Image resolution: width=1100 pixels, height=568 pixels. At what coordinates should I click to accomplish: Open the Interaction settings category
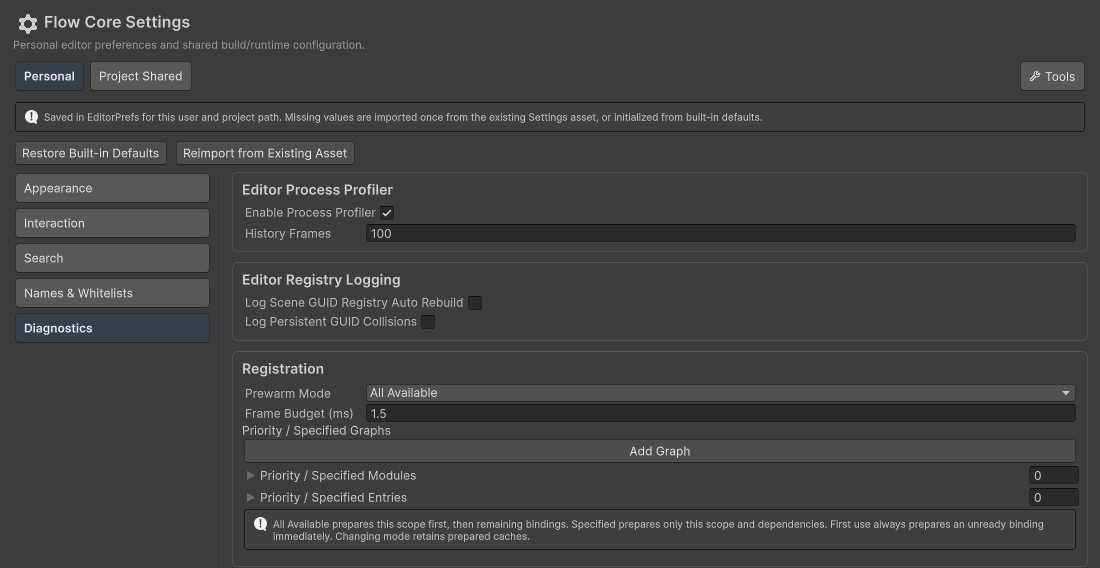tap(112, 223)
